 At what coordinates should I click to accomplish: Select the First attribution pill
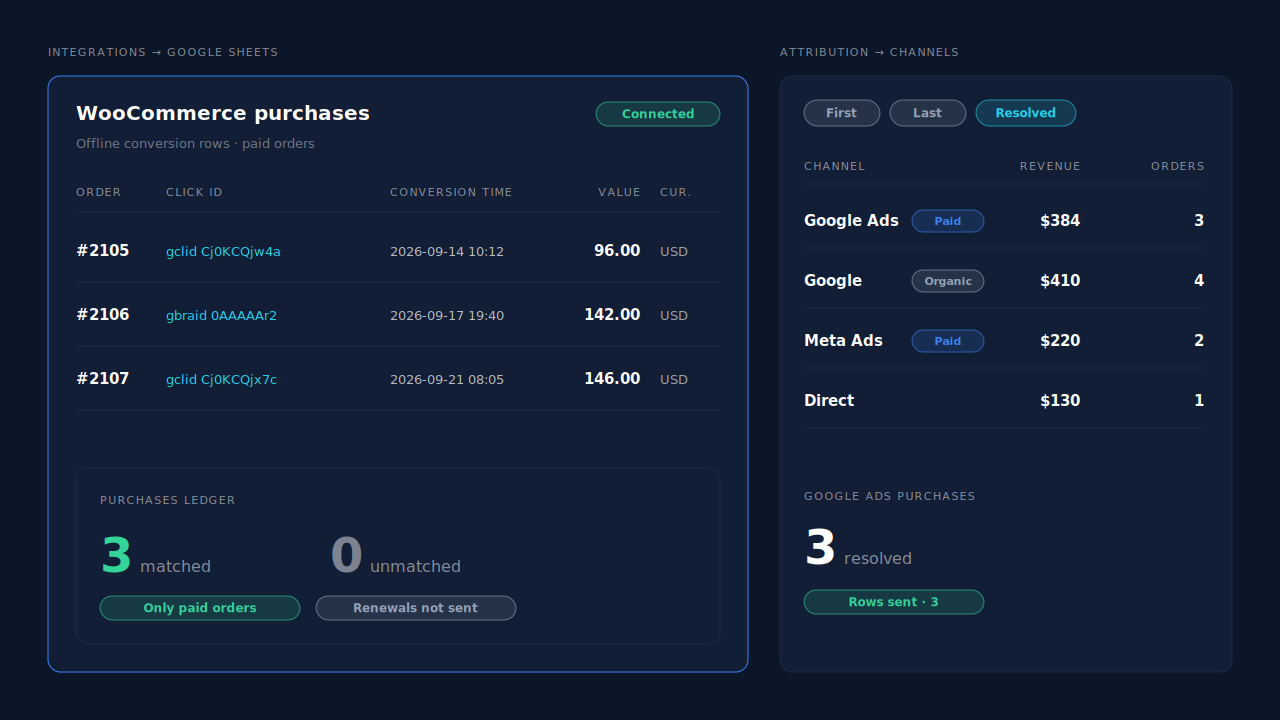click(841, 113)
